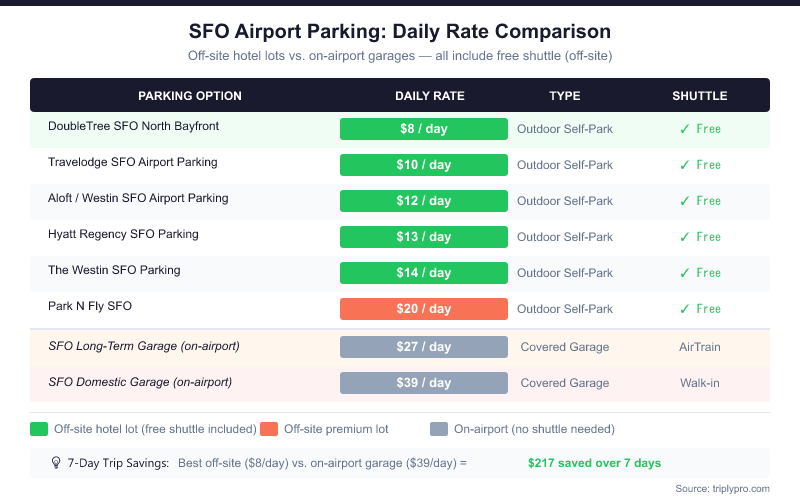Click the green off-site hotel lot legend swatch
800x500 pixels.
point(39,429)
